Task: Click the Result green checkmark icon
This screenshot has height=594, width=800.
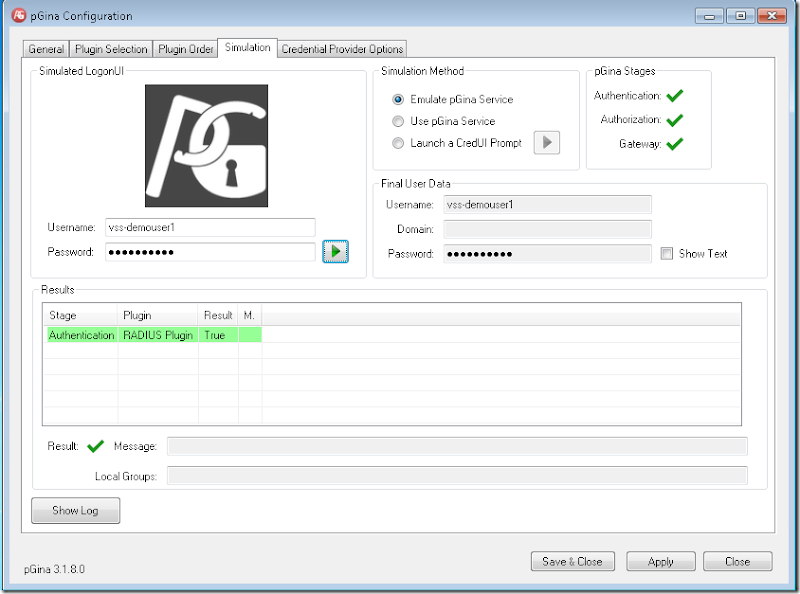Action: [x=95, y=446]
